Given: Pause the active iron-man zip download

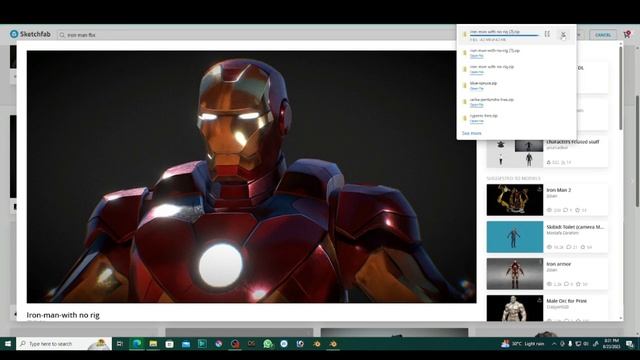Looking at the screenshot, I should point(547,34).
